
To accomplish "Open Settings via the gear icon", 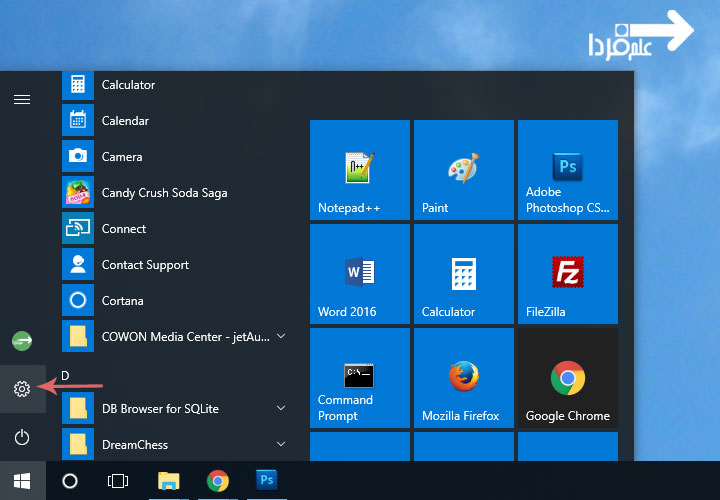I will pos(22,388).
